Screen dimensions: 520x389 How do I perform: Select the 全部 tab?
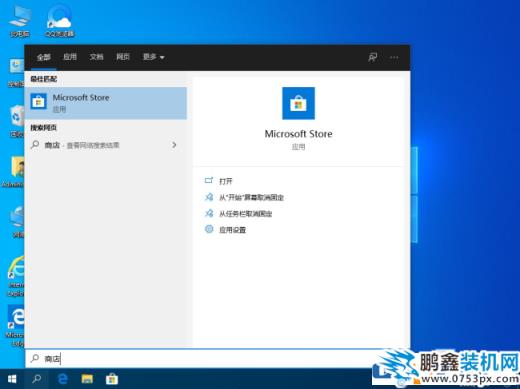click(44, 57)
